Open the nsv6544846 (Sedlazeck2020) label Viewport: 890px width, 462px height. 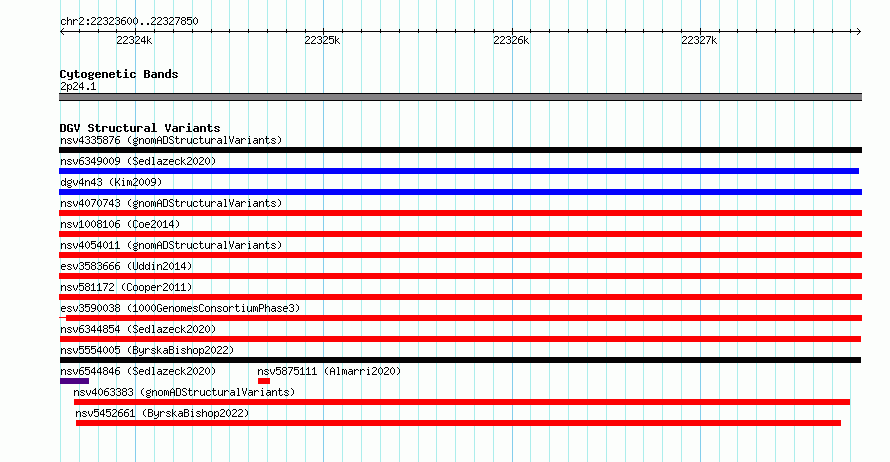(138, 371)
